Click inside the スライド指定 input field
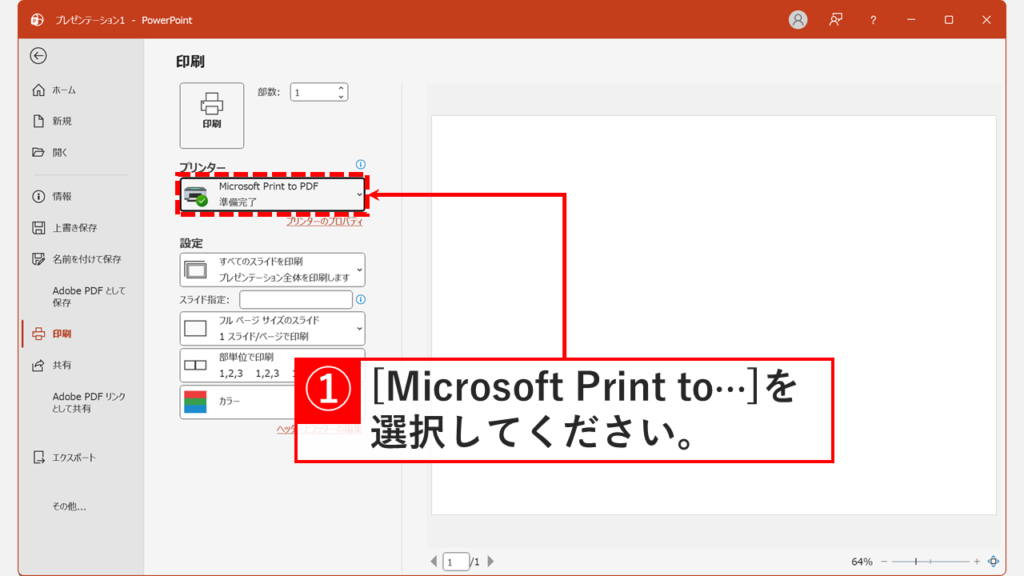 pos(297,299)
